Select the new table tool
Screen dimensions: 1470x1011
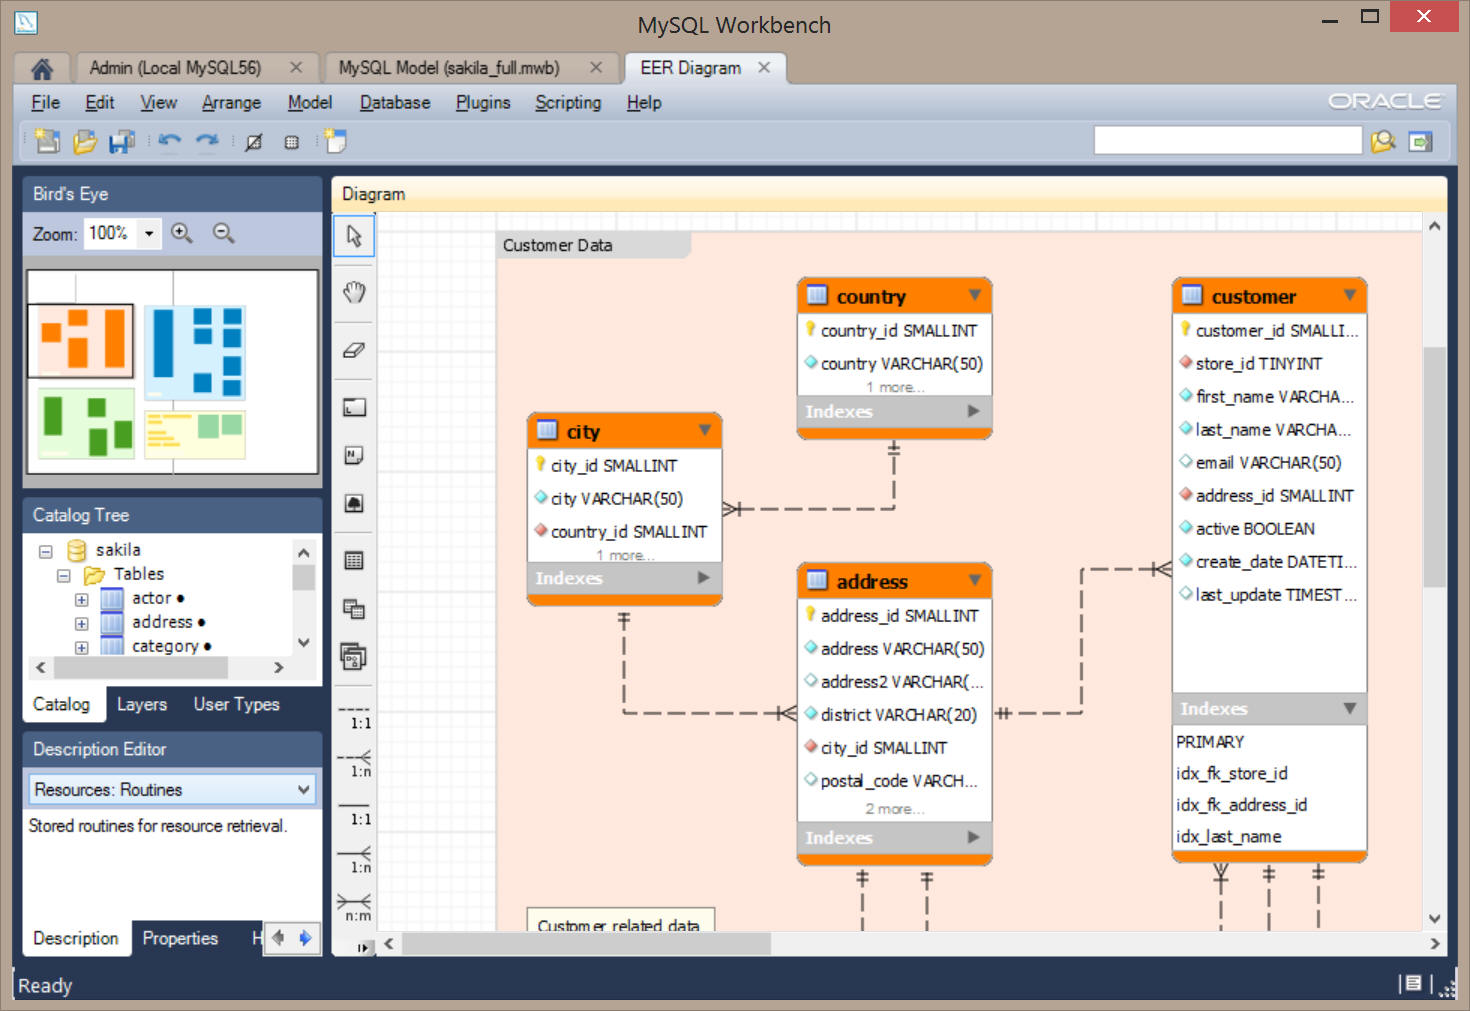point(354,561)
